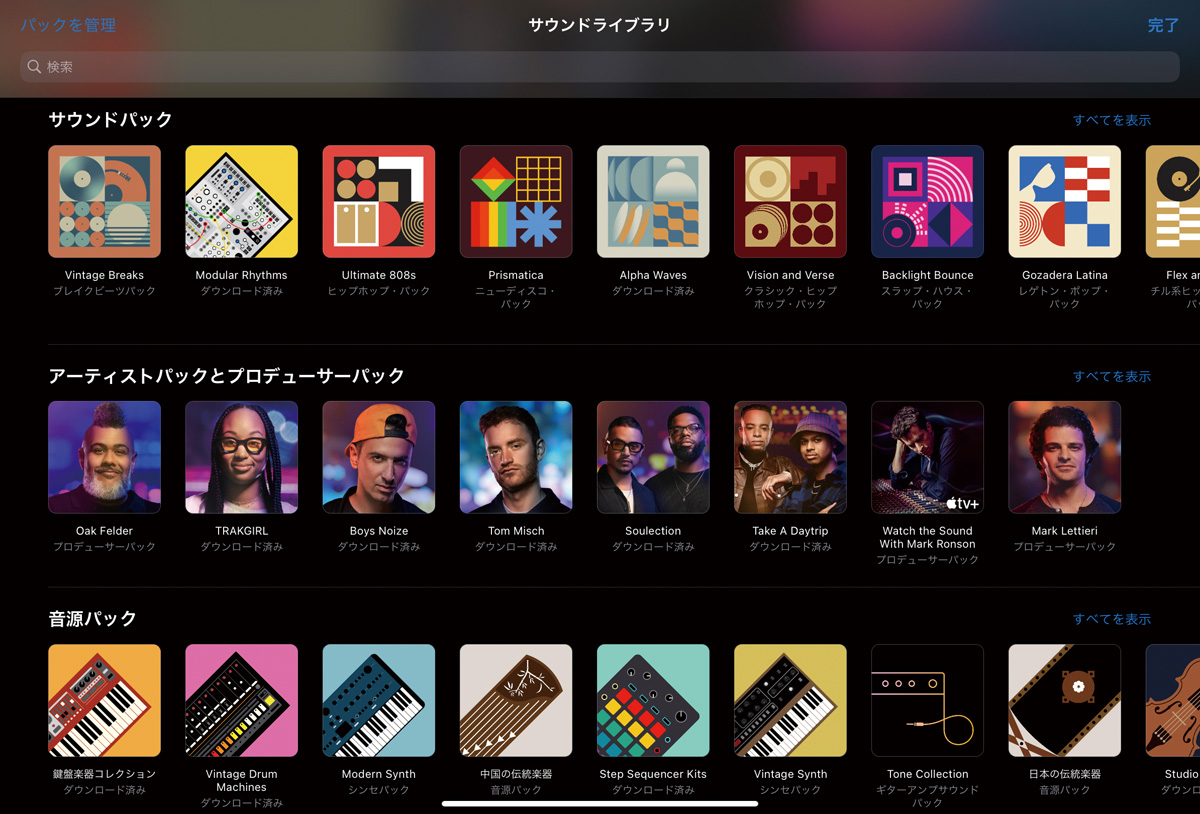Click the Vintage Synth label
Viewport: 1200px width, 814px height.
(x=790, y=774)
